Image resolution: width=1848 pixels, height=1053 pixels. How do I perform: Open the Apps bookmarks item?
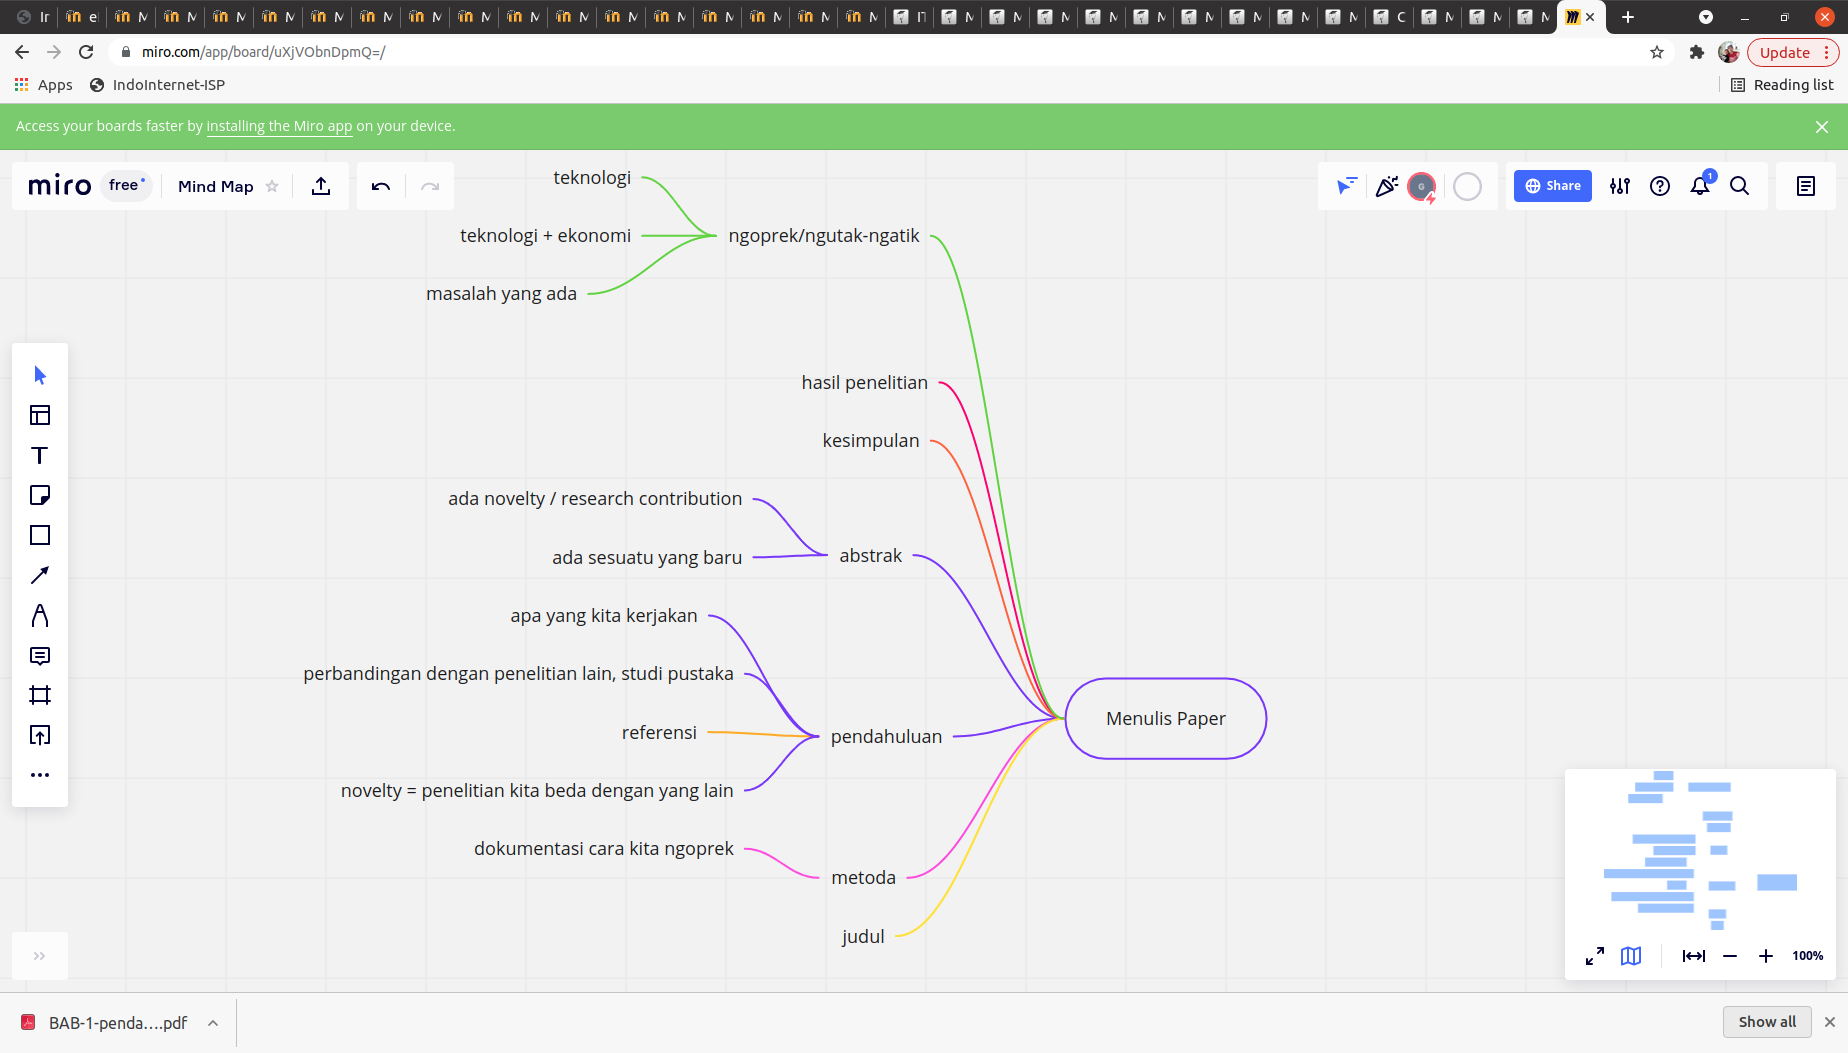point(44,85)
